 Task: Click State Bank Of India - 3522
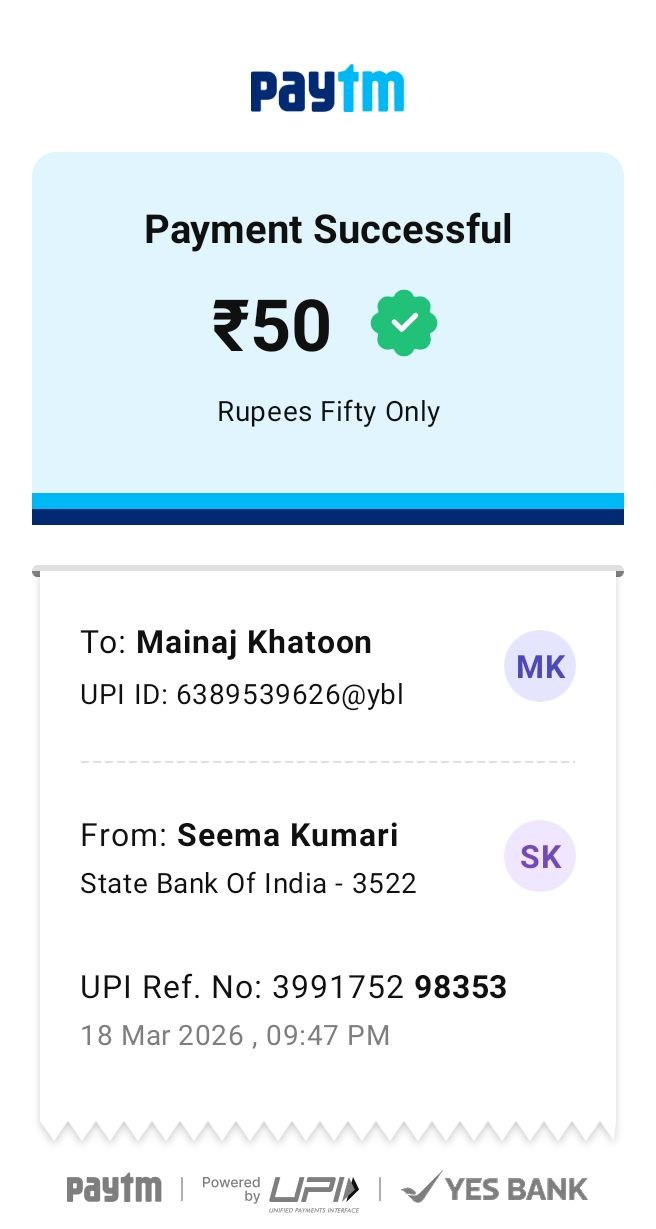[x=248, y=884]
